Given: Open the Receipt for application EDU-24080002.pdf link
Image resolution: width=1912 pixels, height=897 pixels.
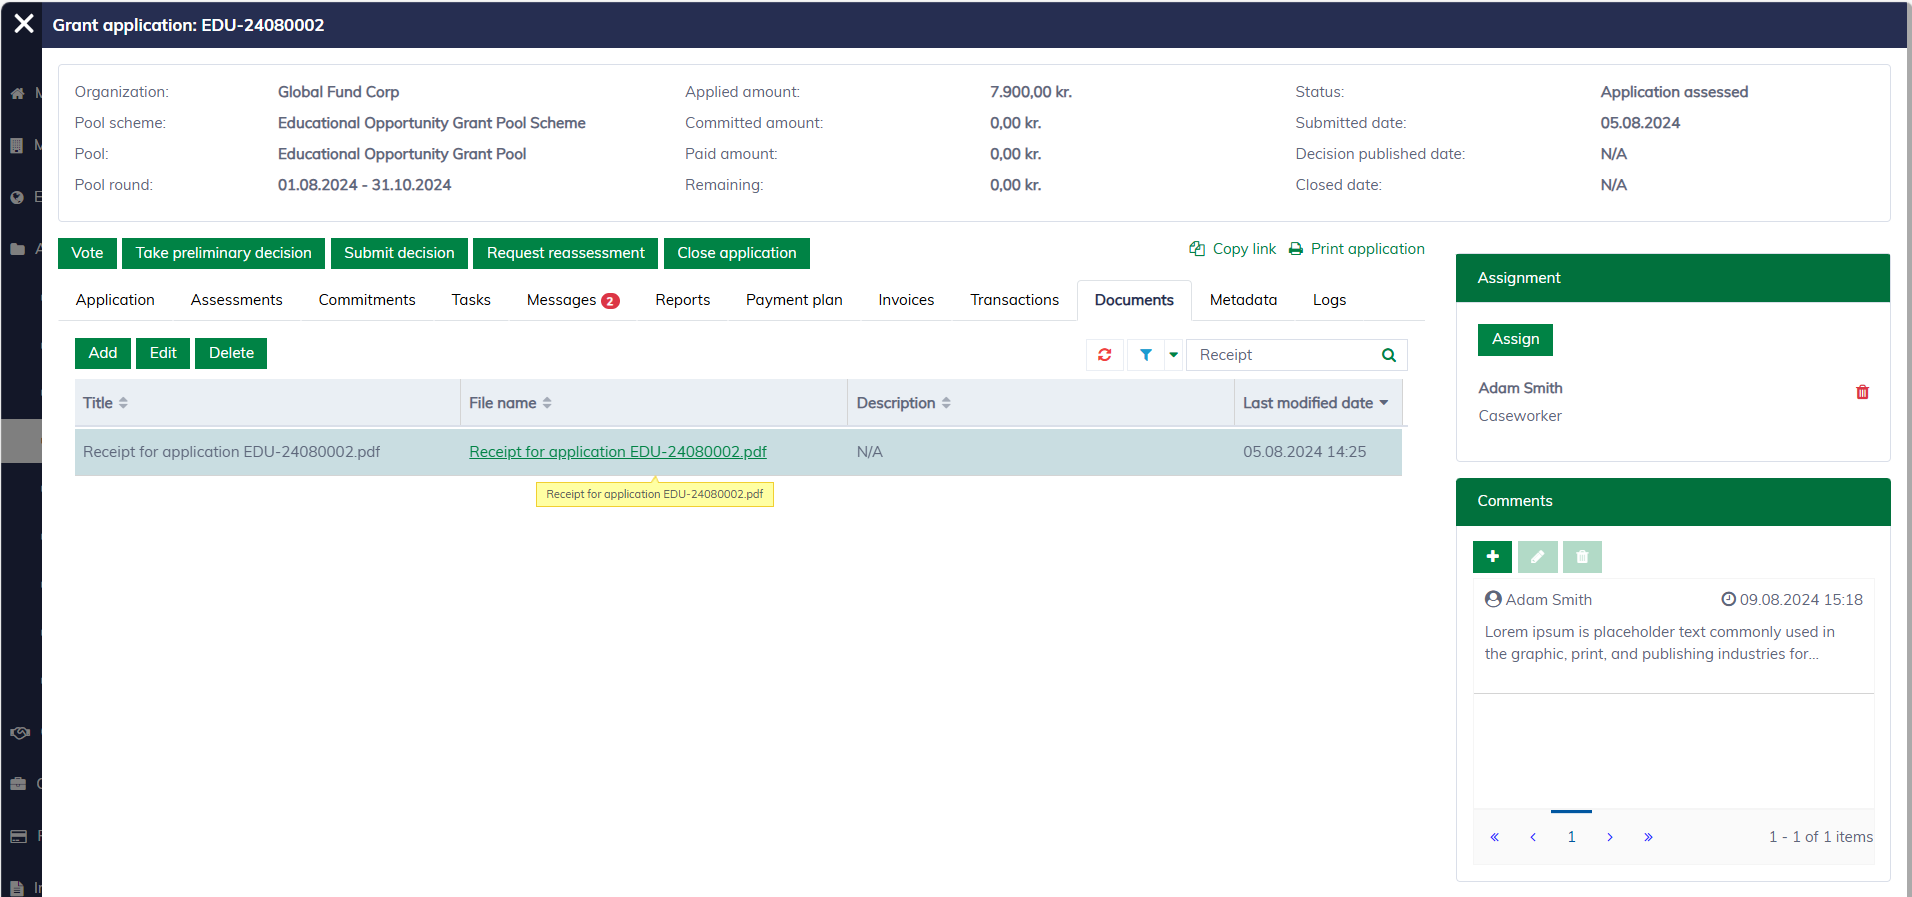Looking at the screenshot, I should (617, 452).
